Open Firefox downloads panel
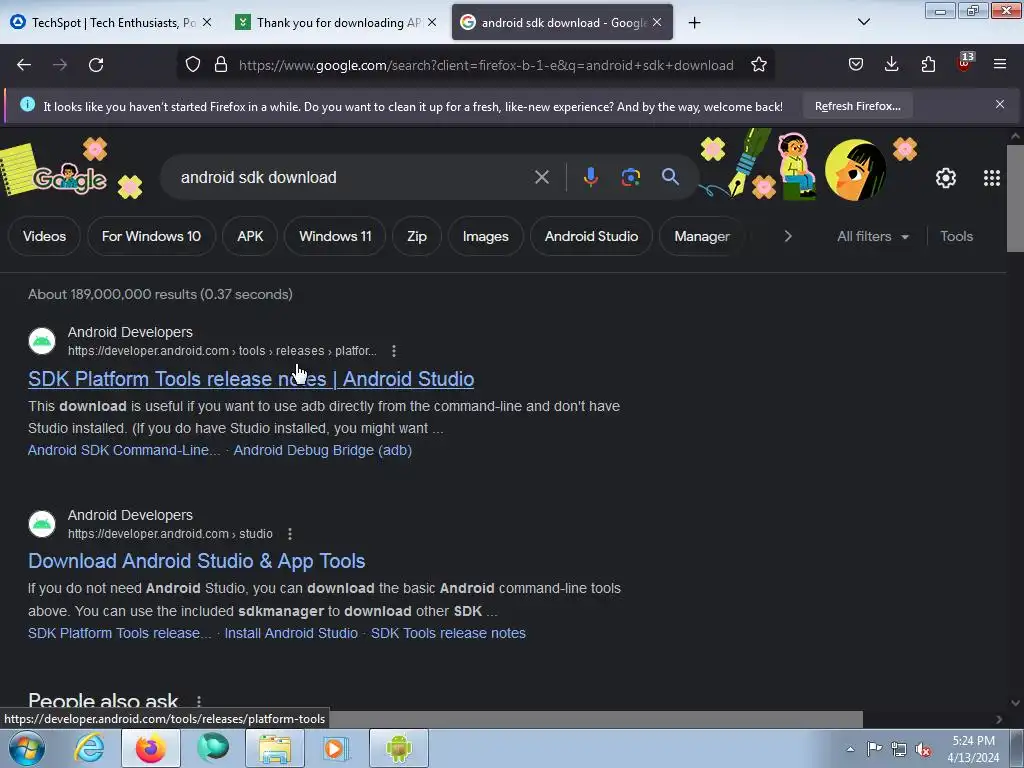Screen dimensions: 1024x768 (x=891, y=64)
